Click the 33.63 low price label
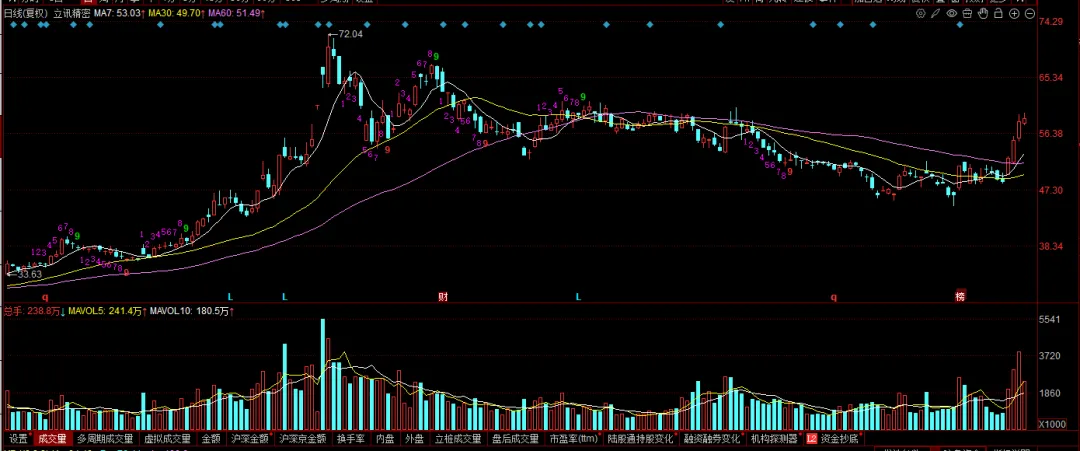The width and height of the screenshot is (1080, 451). pos(30,274)
